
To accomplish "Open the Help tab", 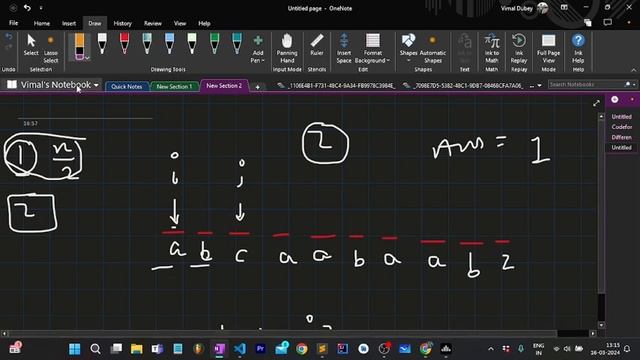I will 204,23.
